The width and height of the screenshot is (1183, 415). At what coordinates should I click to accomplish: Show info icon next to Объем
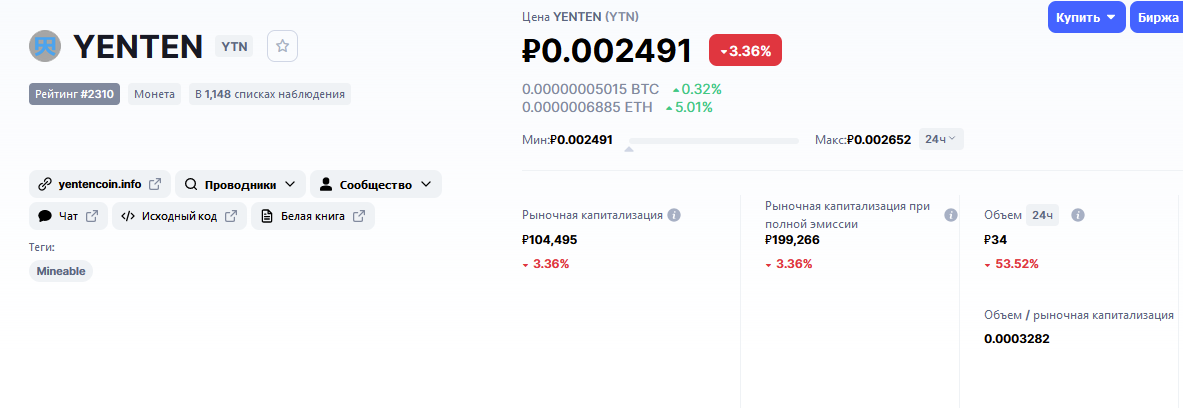click(1078, 215)
